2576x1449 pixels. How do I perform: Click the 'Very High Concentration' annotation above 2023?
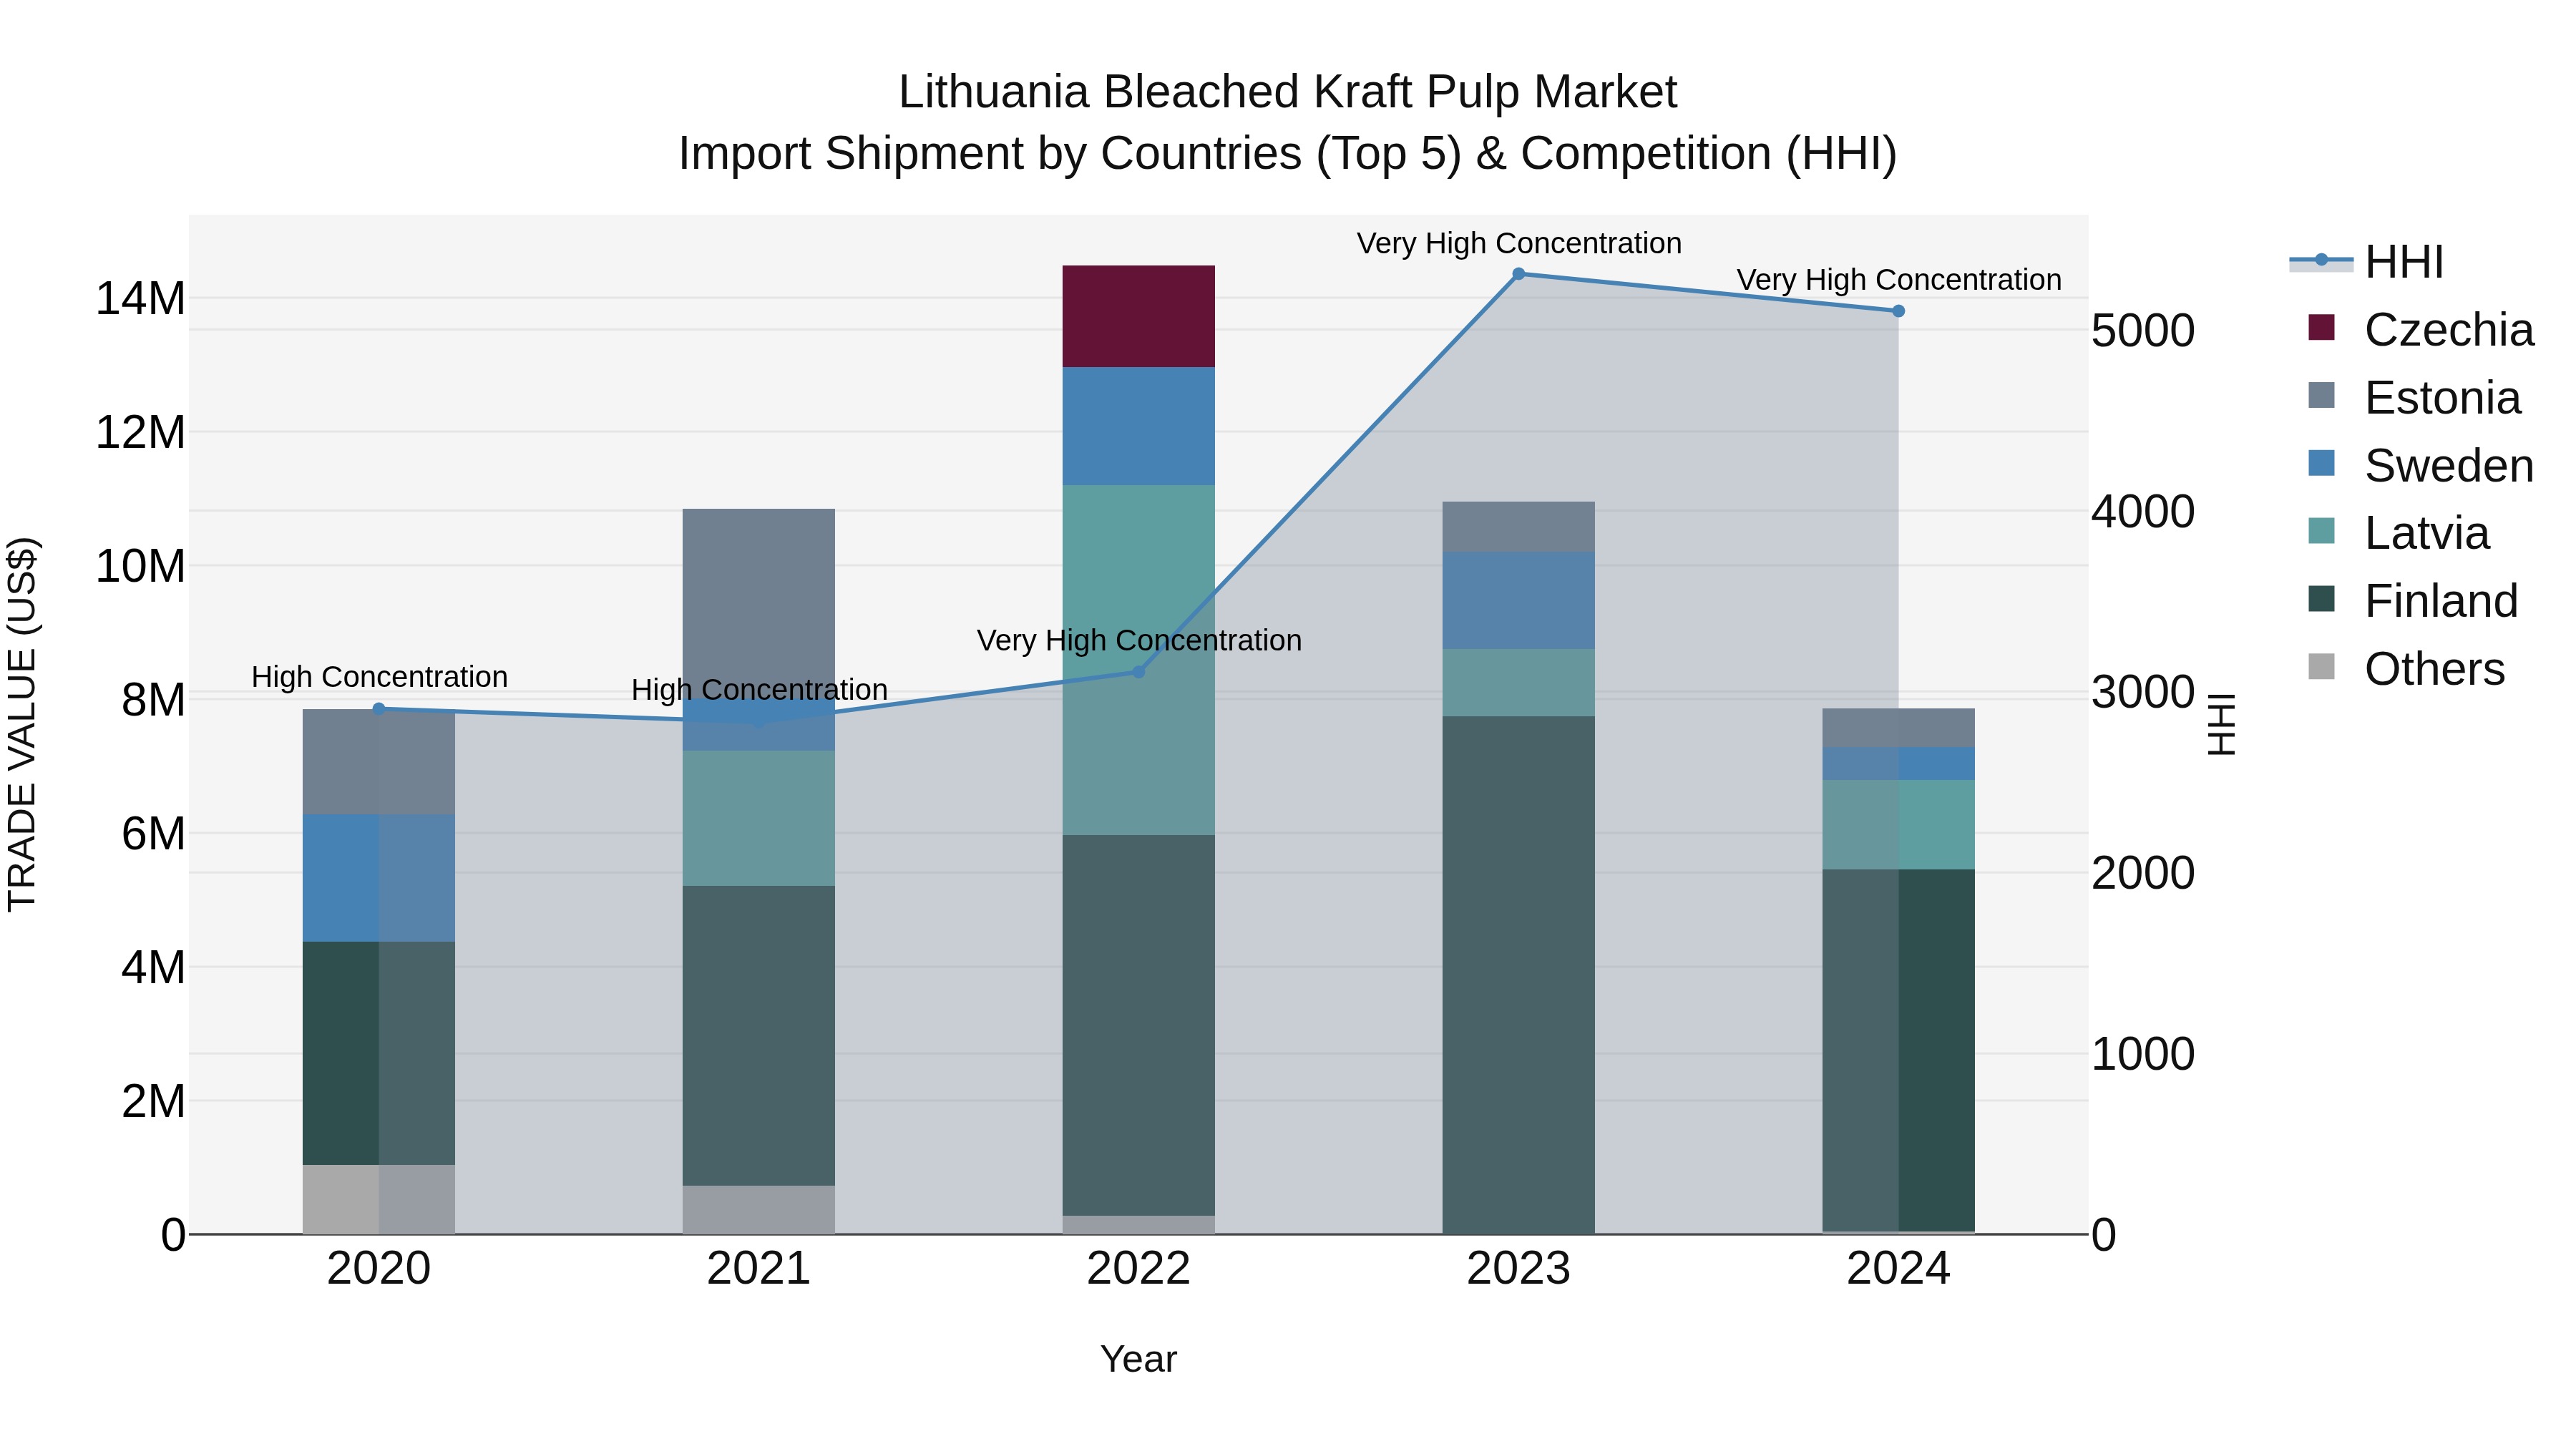(1519, 243)
